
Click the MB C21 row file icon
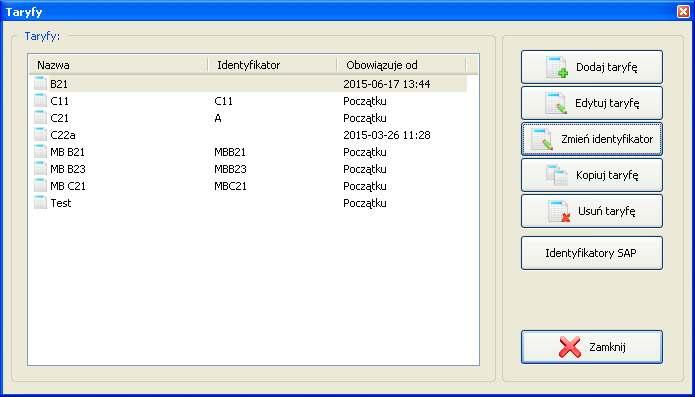pos(40,186)
